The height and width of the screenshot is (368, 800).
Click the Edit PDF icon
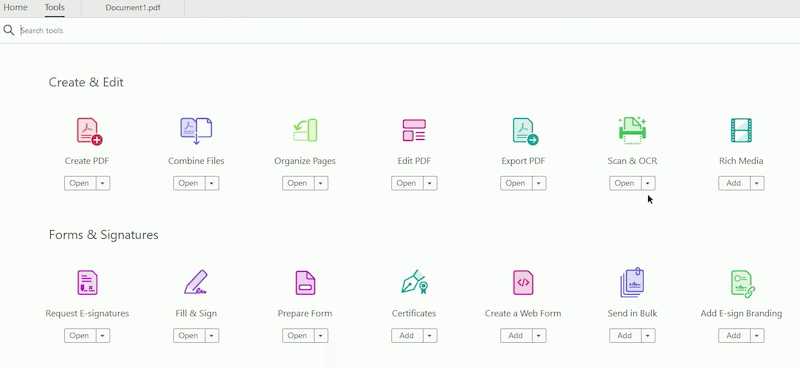pos(414,131)
